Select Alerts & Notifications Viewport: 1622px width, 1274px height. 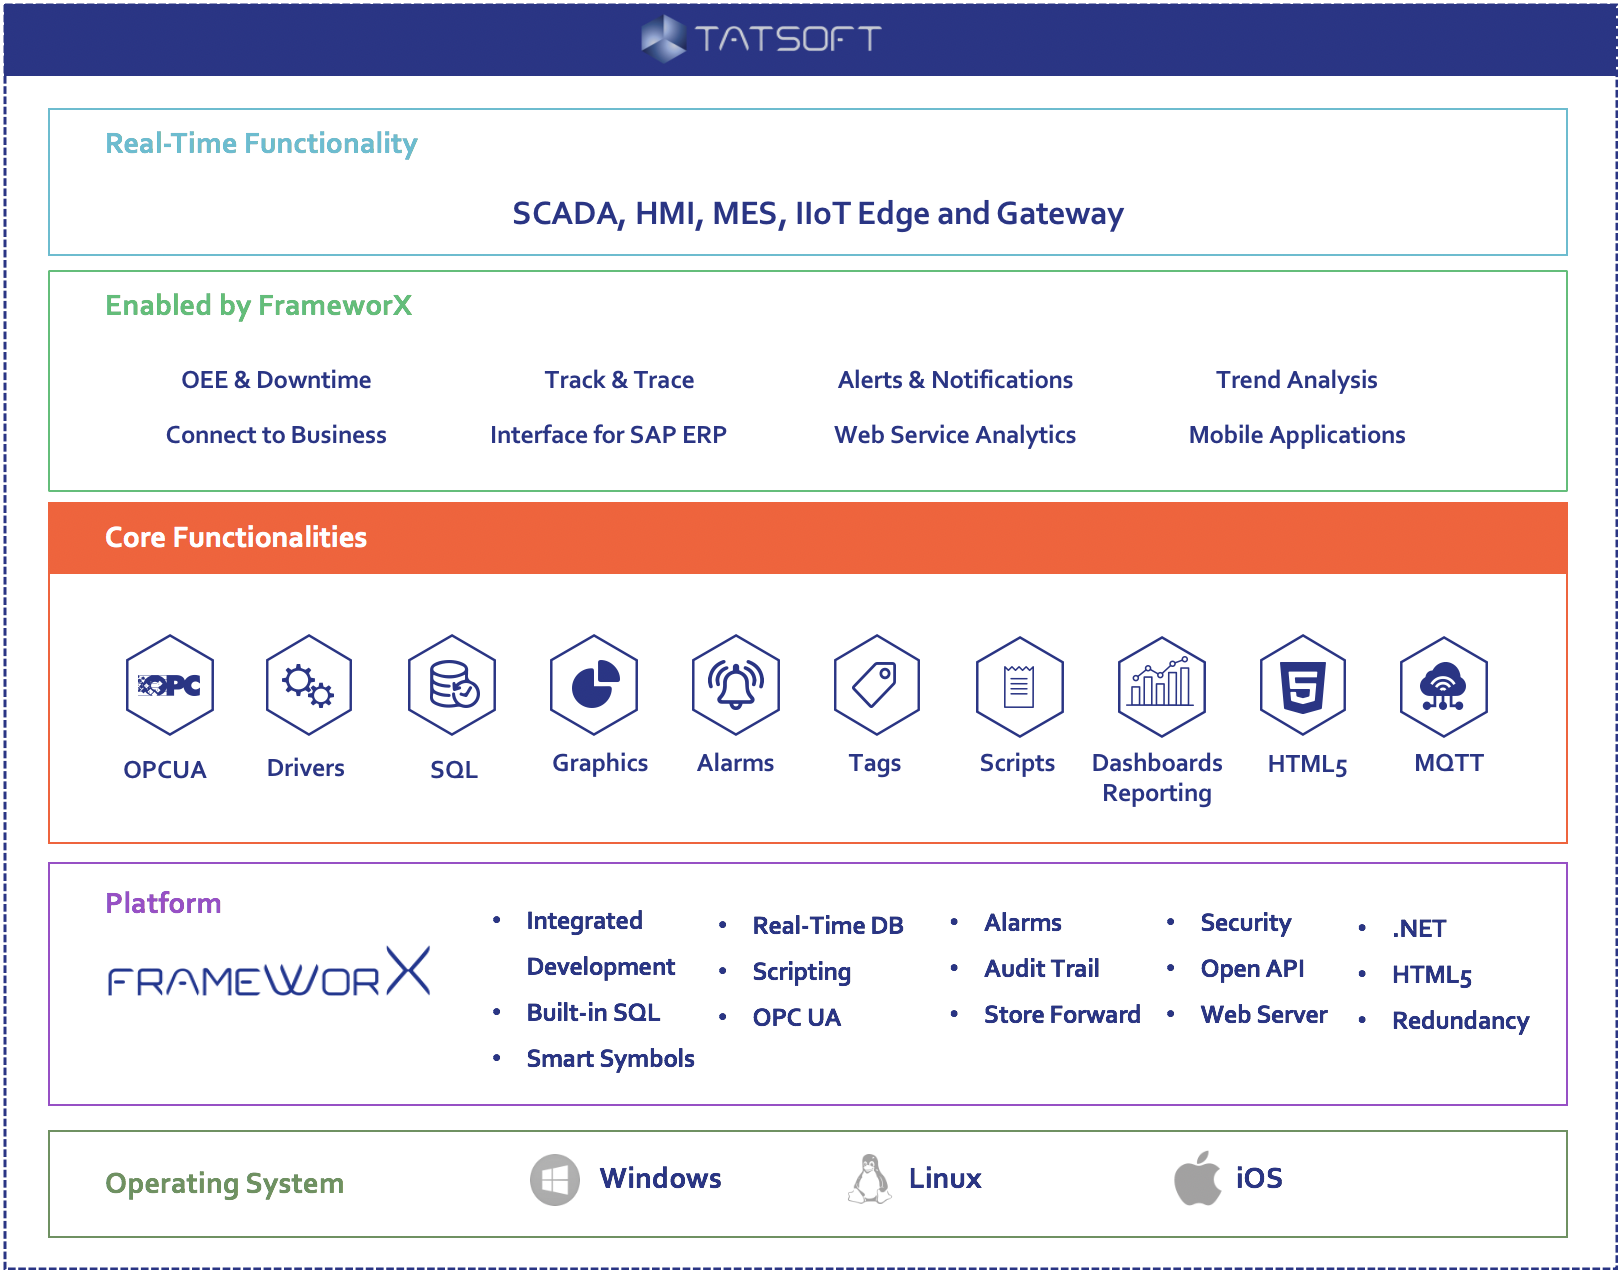[955, 380]
